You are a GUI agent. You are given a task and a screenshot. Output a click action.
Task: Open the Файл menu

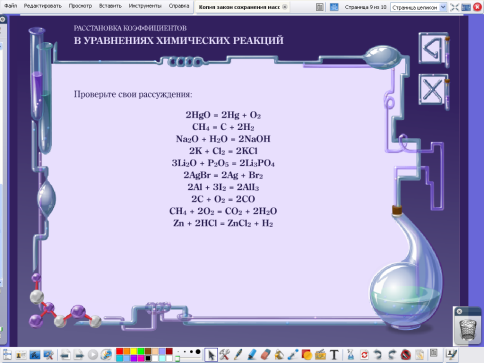[10, 6]
